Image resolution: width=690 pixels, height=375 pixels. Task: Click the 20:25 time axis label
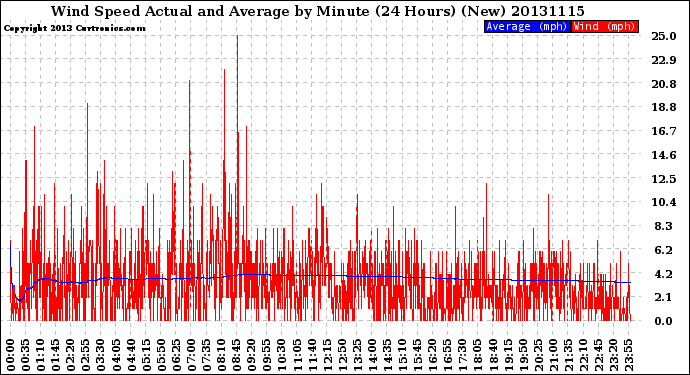(x=538, y=355)
